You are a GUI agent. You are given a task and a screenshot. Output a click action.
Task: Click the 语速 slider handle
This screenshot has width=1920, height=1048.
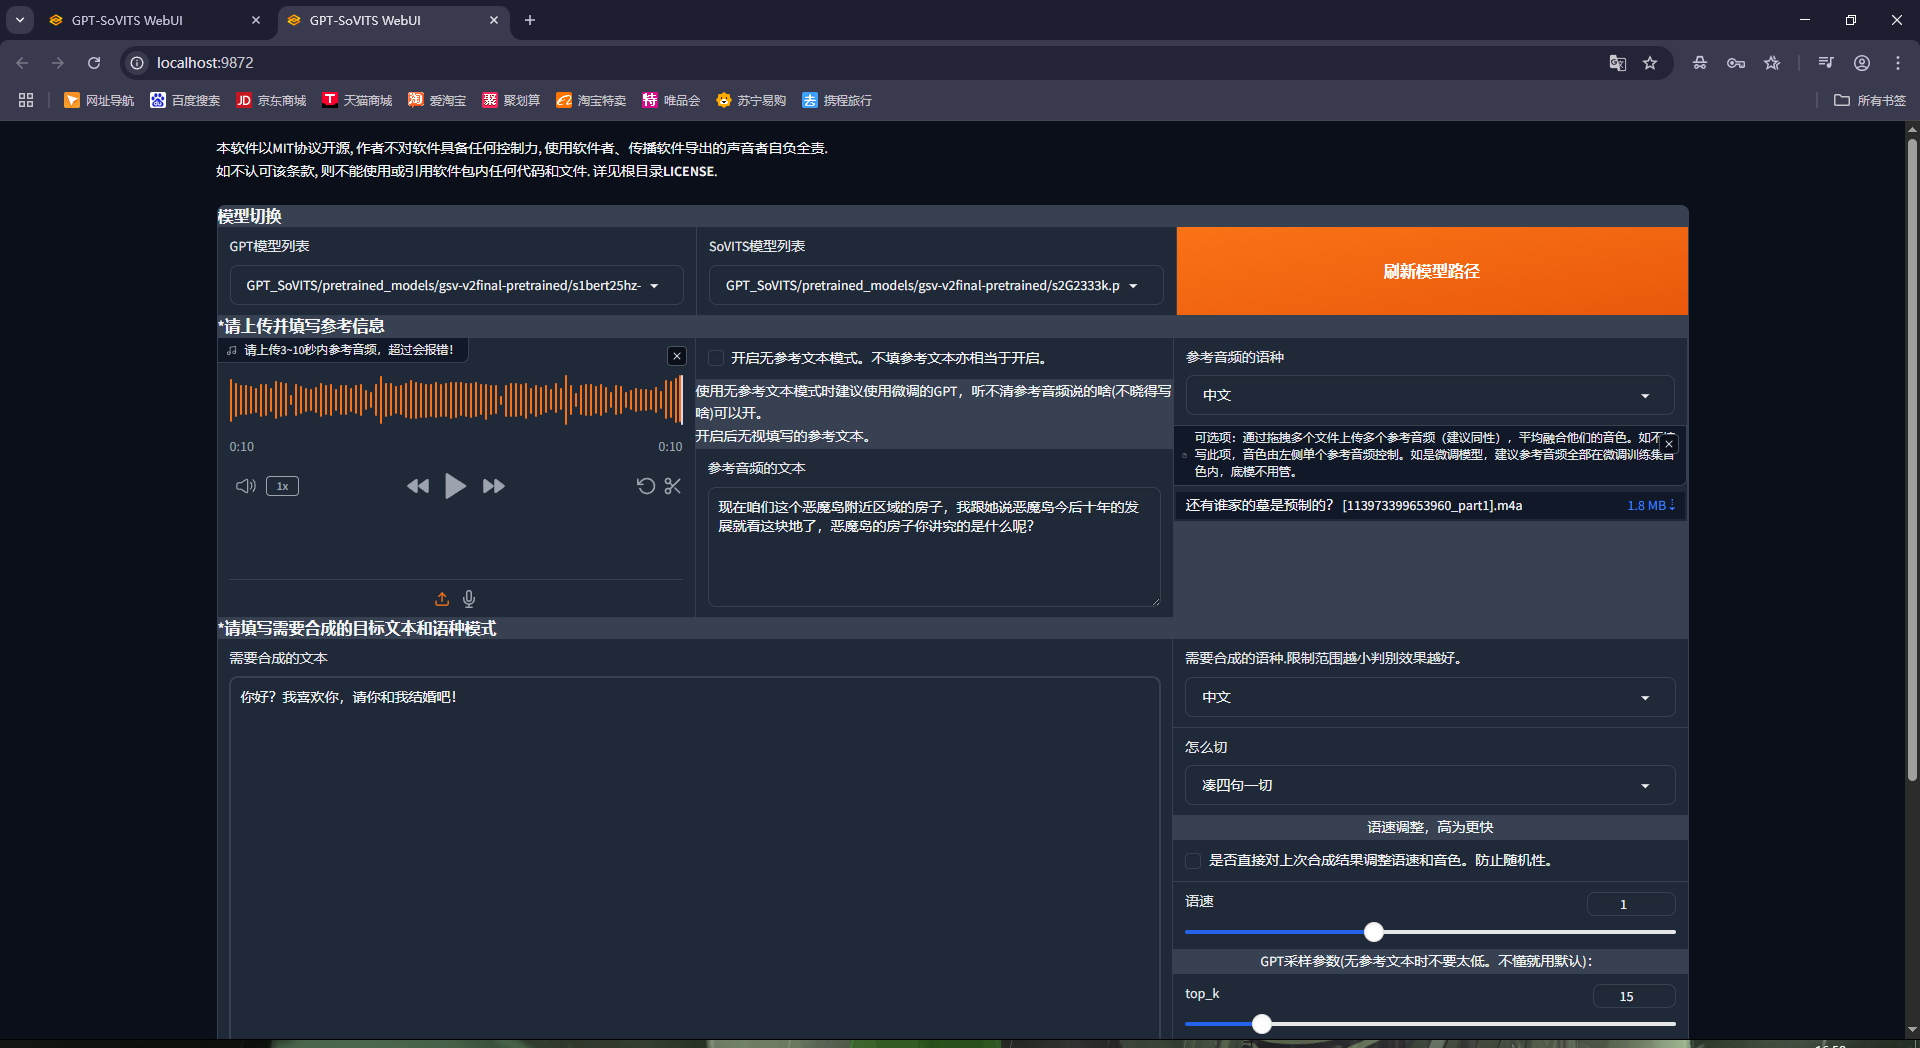tap(1374, 931)
